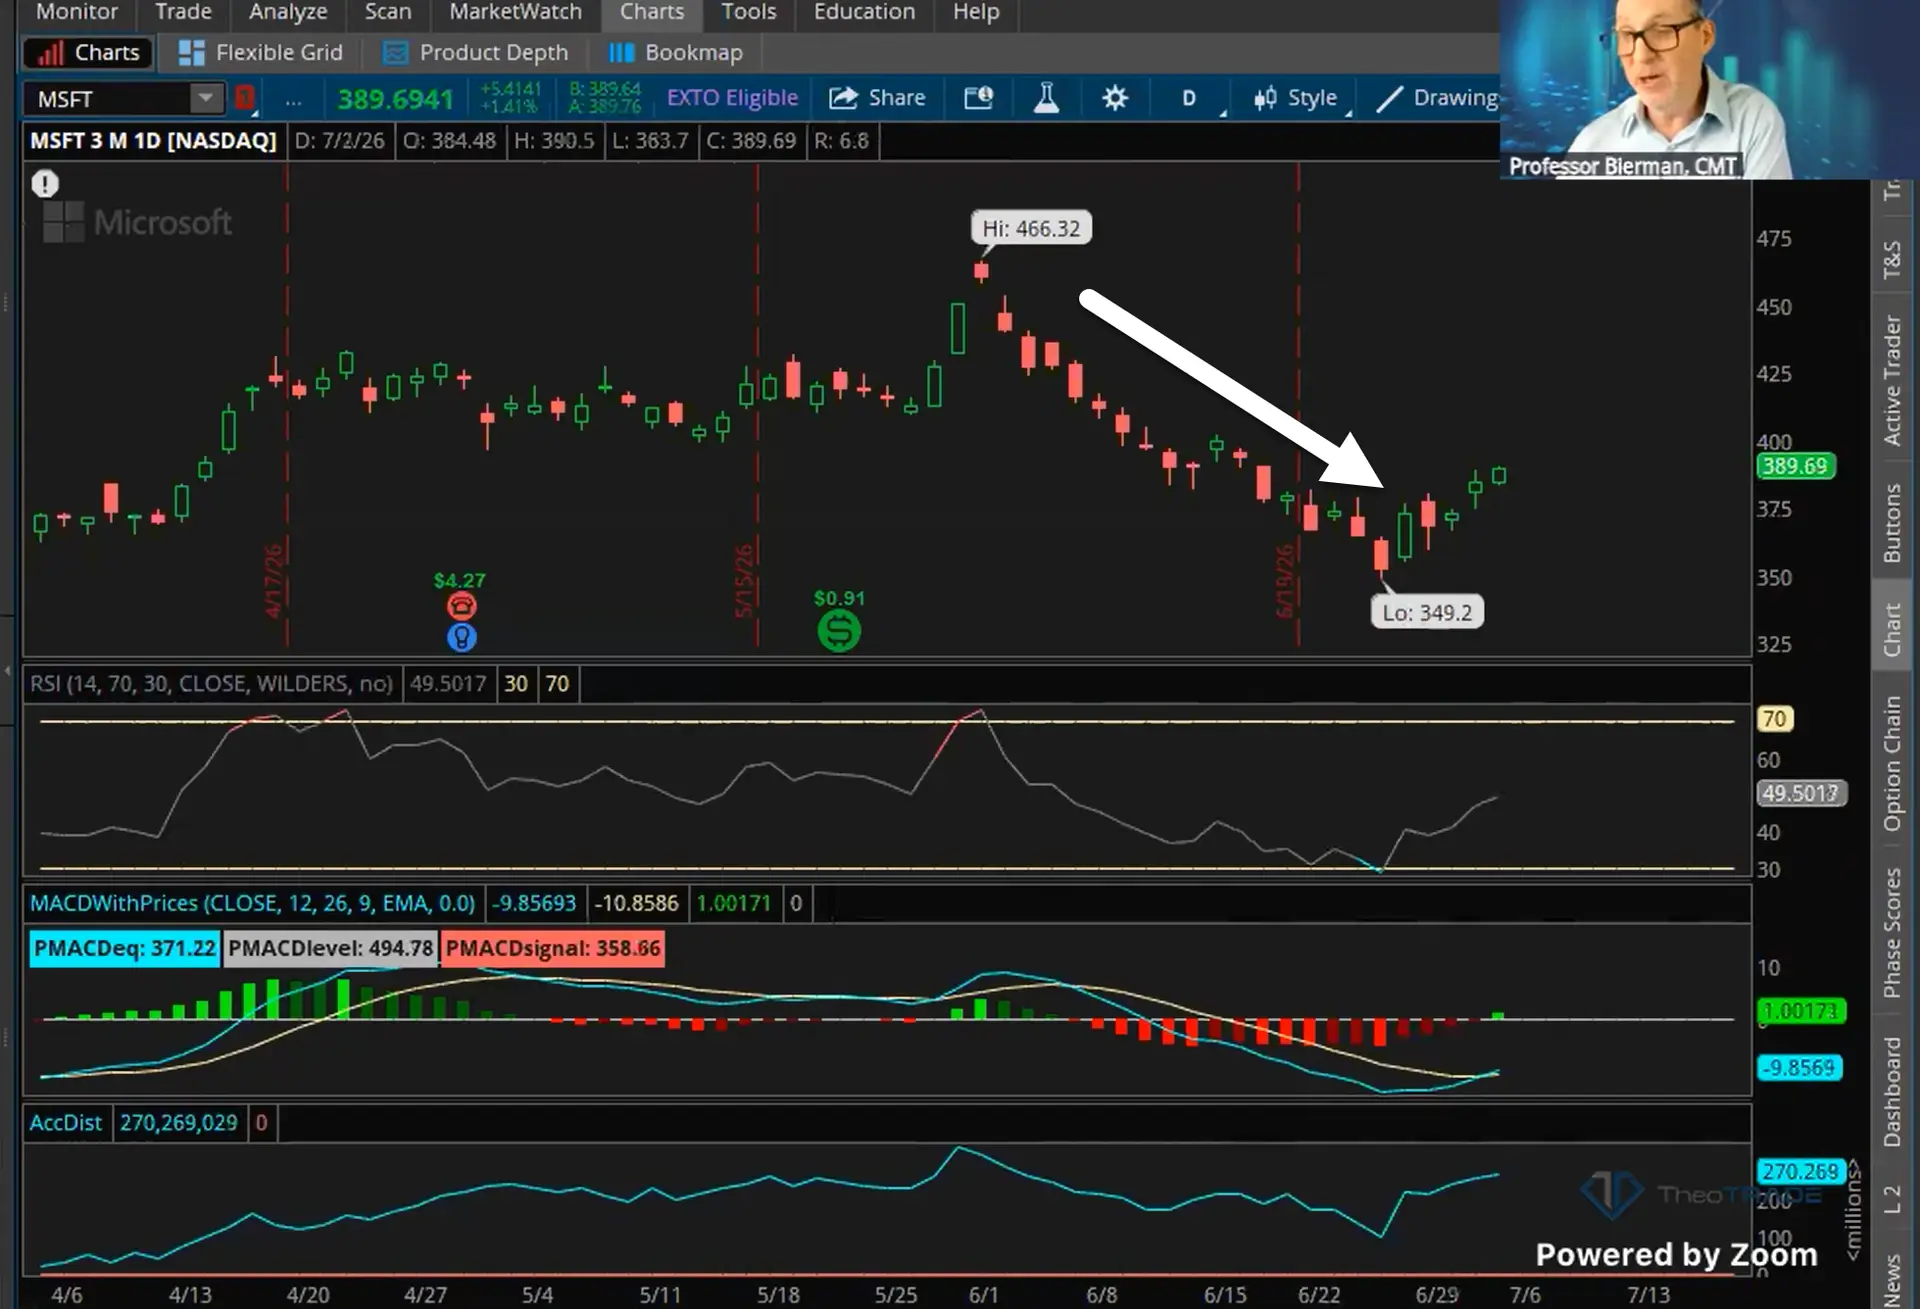The image size is (1920, 1309).
Task: Open the Dashboard sidebar panel
Action: (x=1892, y=1092)
